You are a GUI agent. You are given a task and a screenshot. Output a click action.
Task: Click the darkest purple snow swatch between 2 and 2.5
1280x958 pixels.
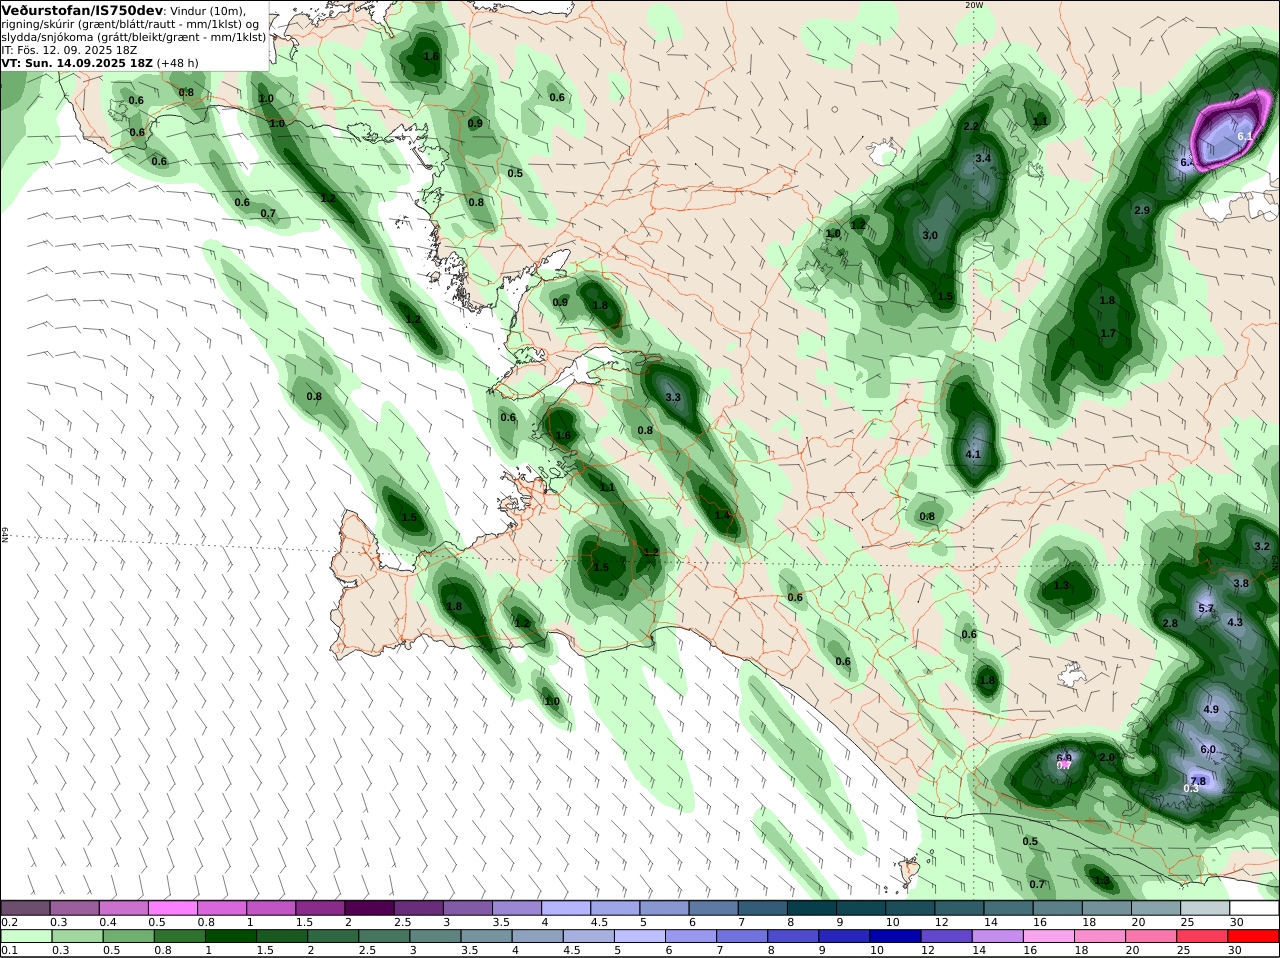coord(370,908)
